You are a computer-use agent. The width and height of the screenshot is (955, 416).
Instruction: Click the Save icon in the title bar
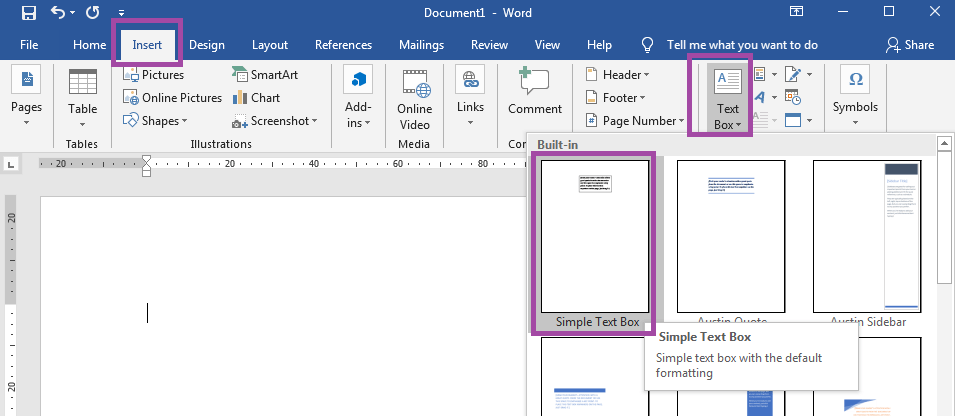coord(27,12)
